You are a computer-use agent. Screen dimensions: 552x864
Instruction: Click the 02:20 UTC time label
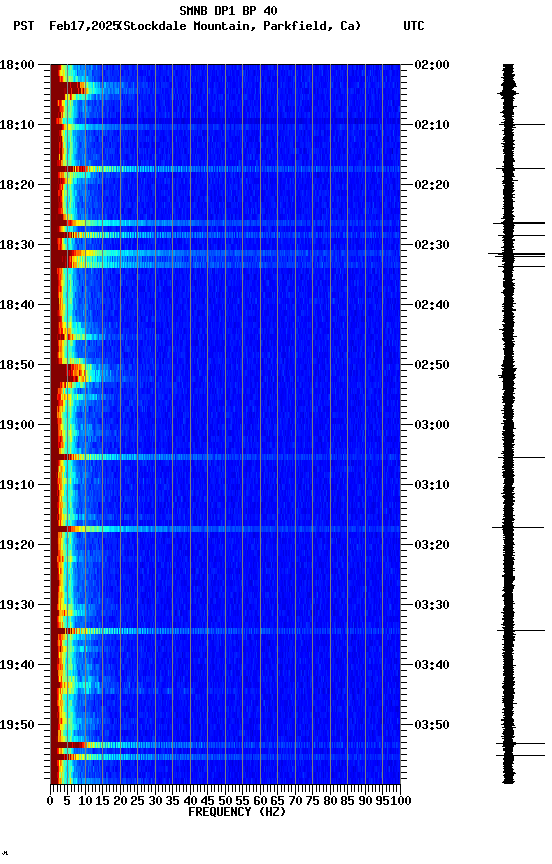pos(432,185)
